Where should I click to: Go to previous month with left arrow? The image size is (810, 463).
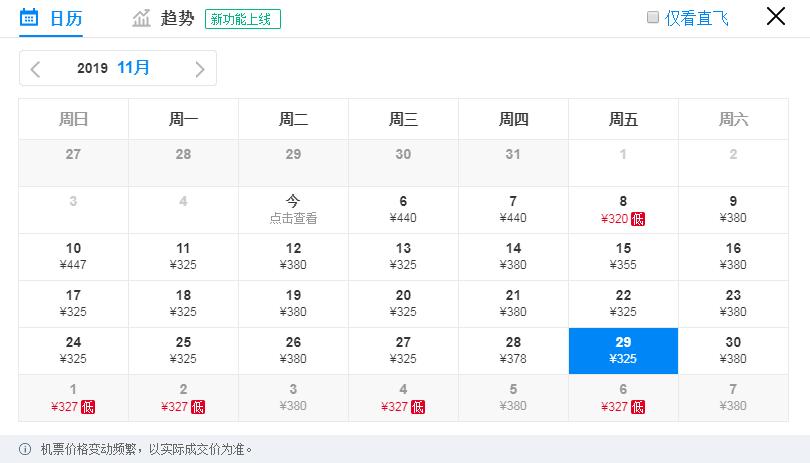pos(35,69)
